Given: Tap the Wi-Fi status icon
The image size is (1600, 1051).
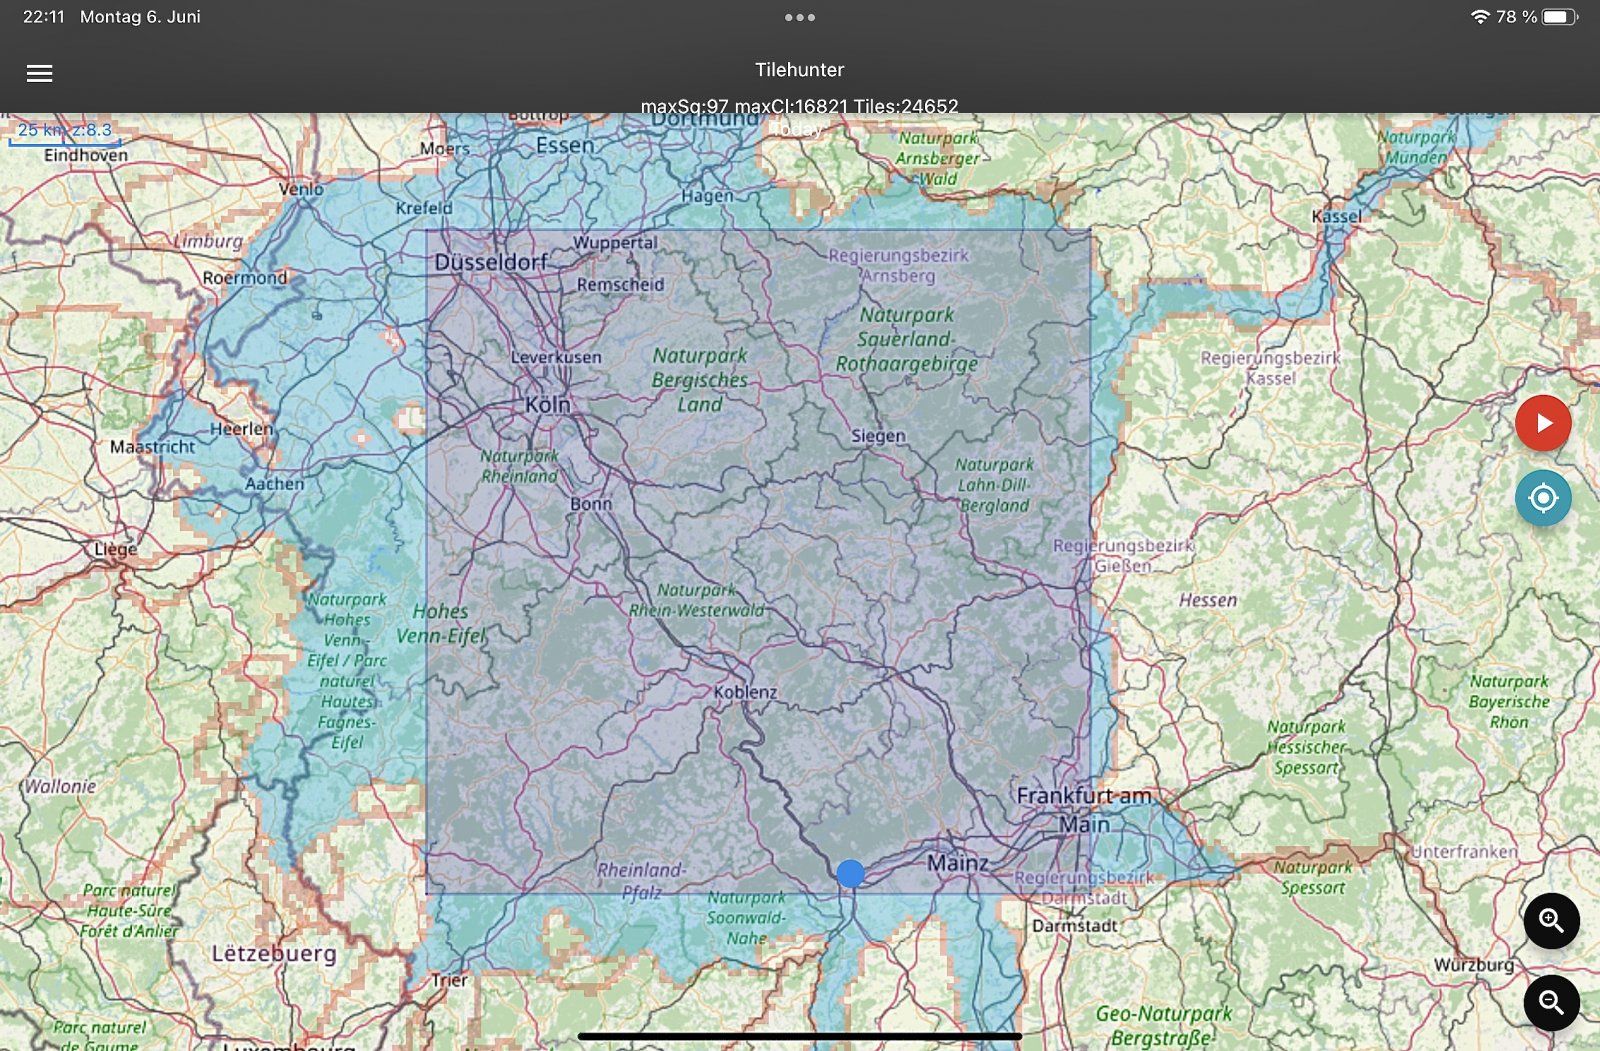Looking at the screenshot, I should (1479, 17).
